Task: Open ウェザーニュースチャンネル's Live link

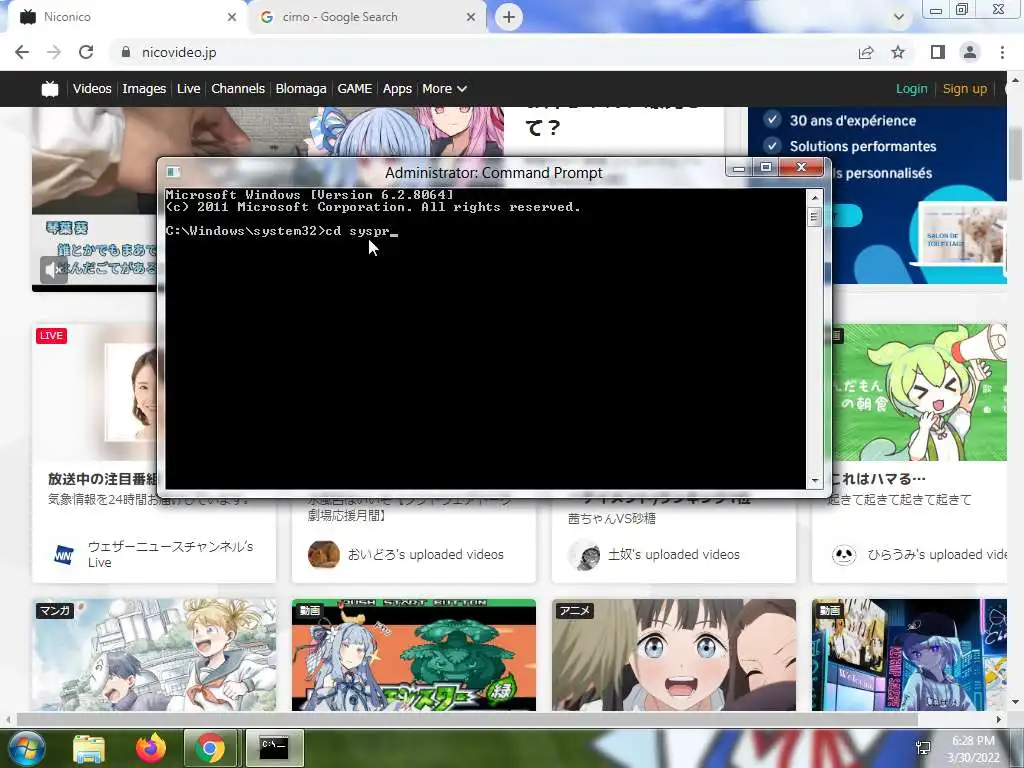Action: click(x=170, y=554)
